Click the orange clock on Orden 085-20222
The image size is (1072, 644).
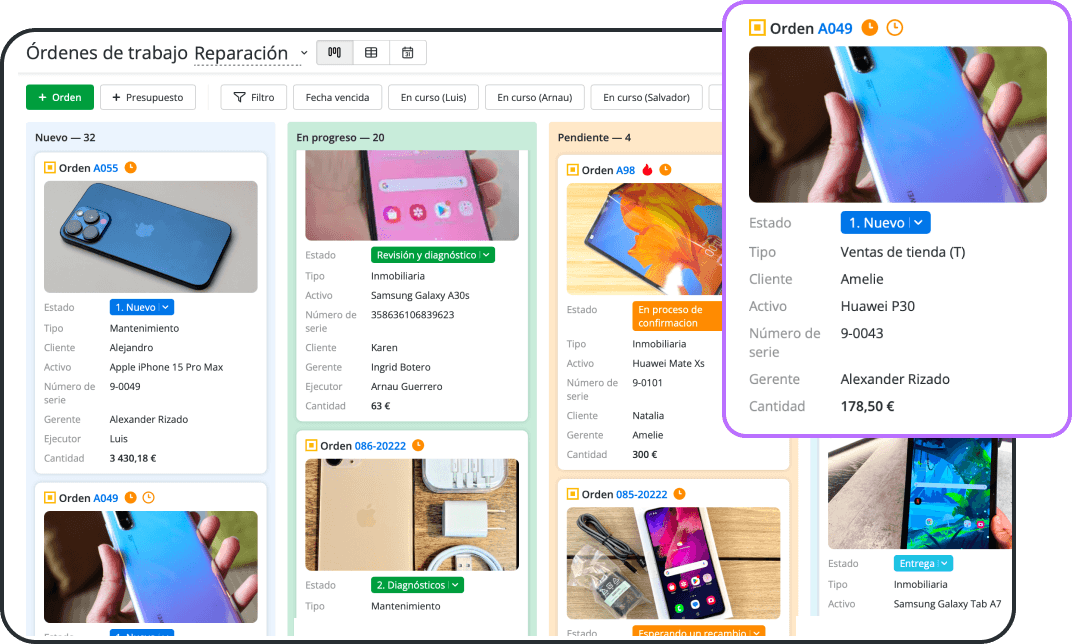coord(680,494)
